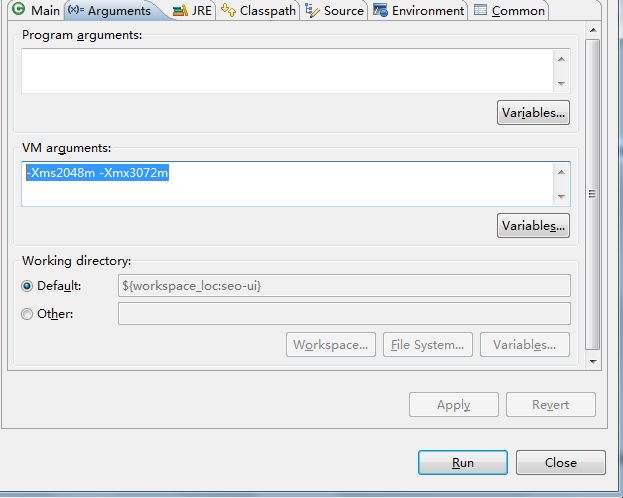
Task: Run the launch configuration
Action: coord(463,463)
